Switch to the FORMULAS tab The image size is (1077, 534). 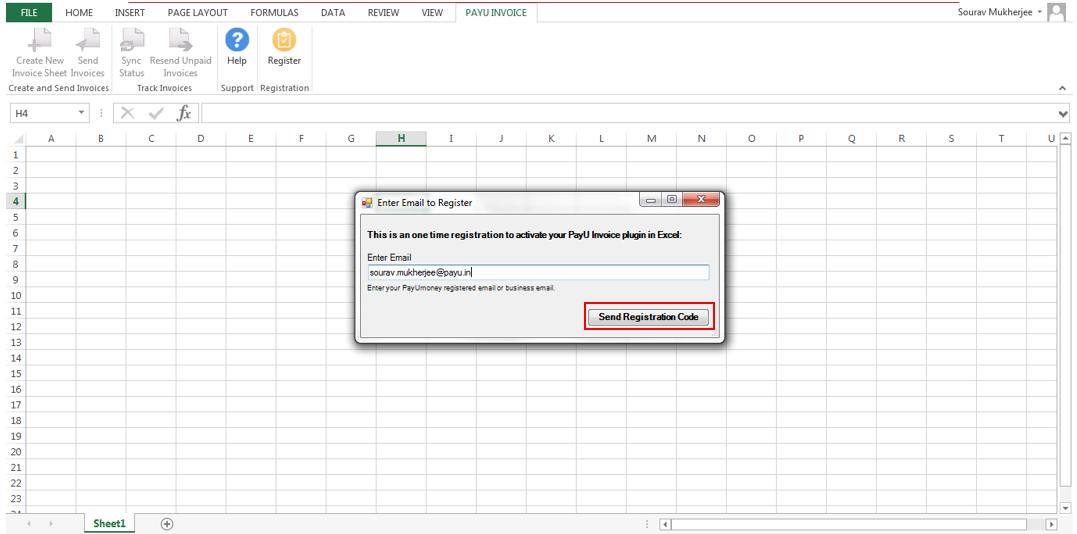(x=274, y=12)
